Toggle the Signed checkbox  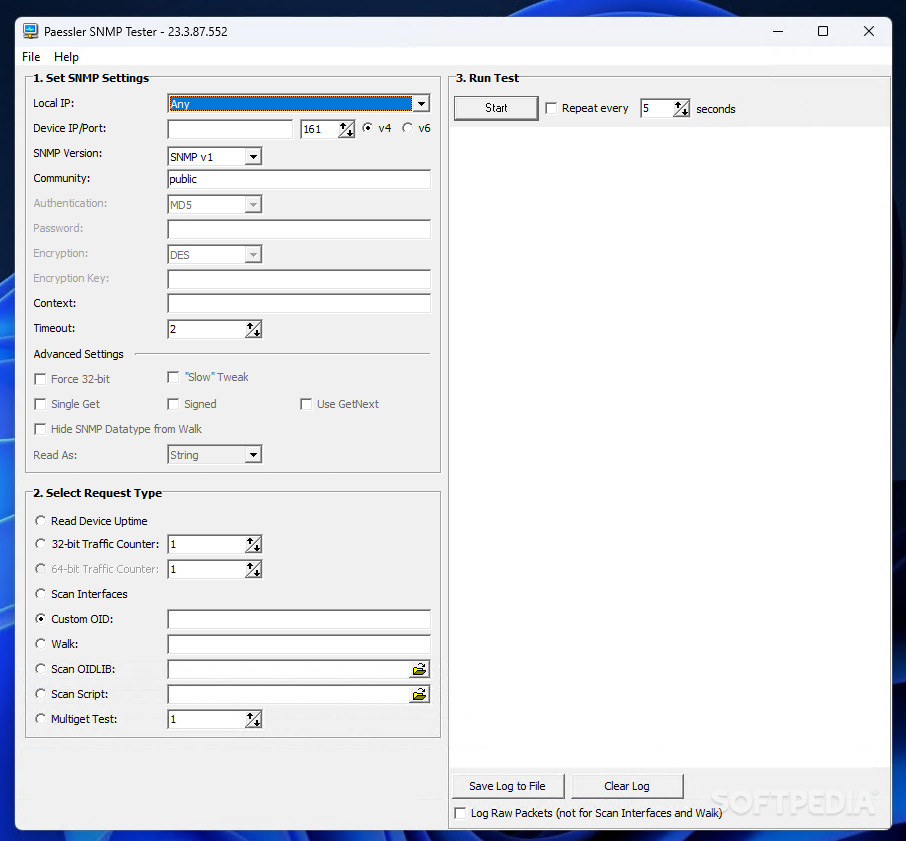173,404
